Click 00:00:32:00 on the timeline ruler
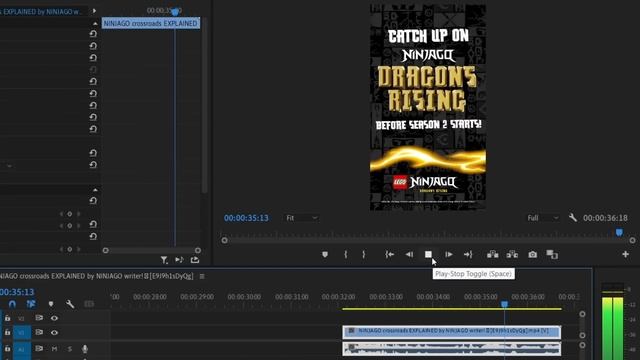Screen dimensions: 640x360 tap(338, 297)
